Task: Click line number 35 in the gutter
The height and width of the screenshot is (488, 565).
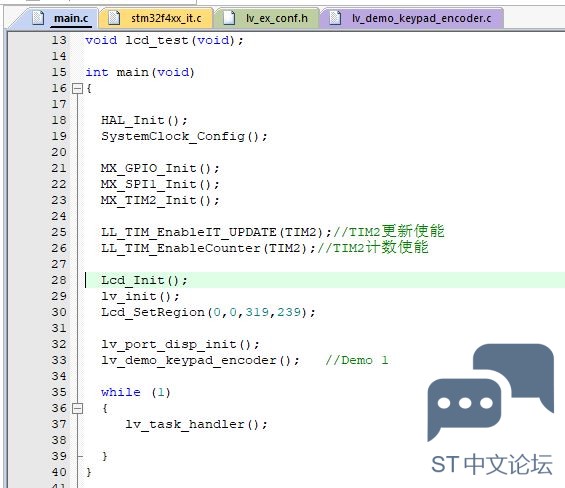Action: [59, 392]
